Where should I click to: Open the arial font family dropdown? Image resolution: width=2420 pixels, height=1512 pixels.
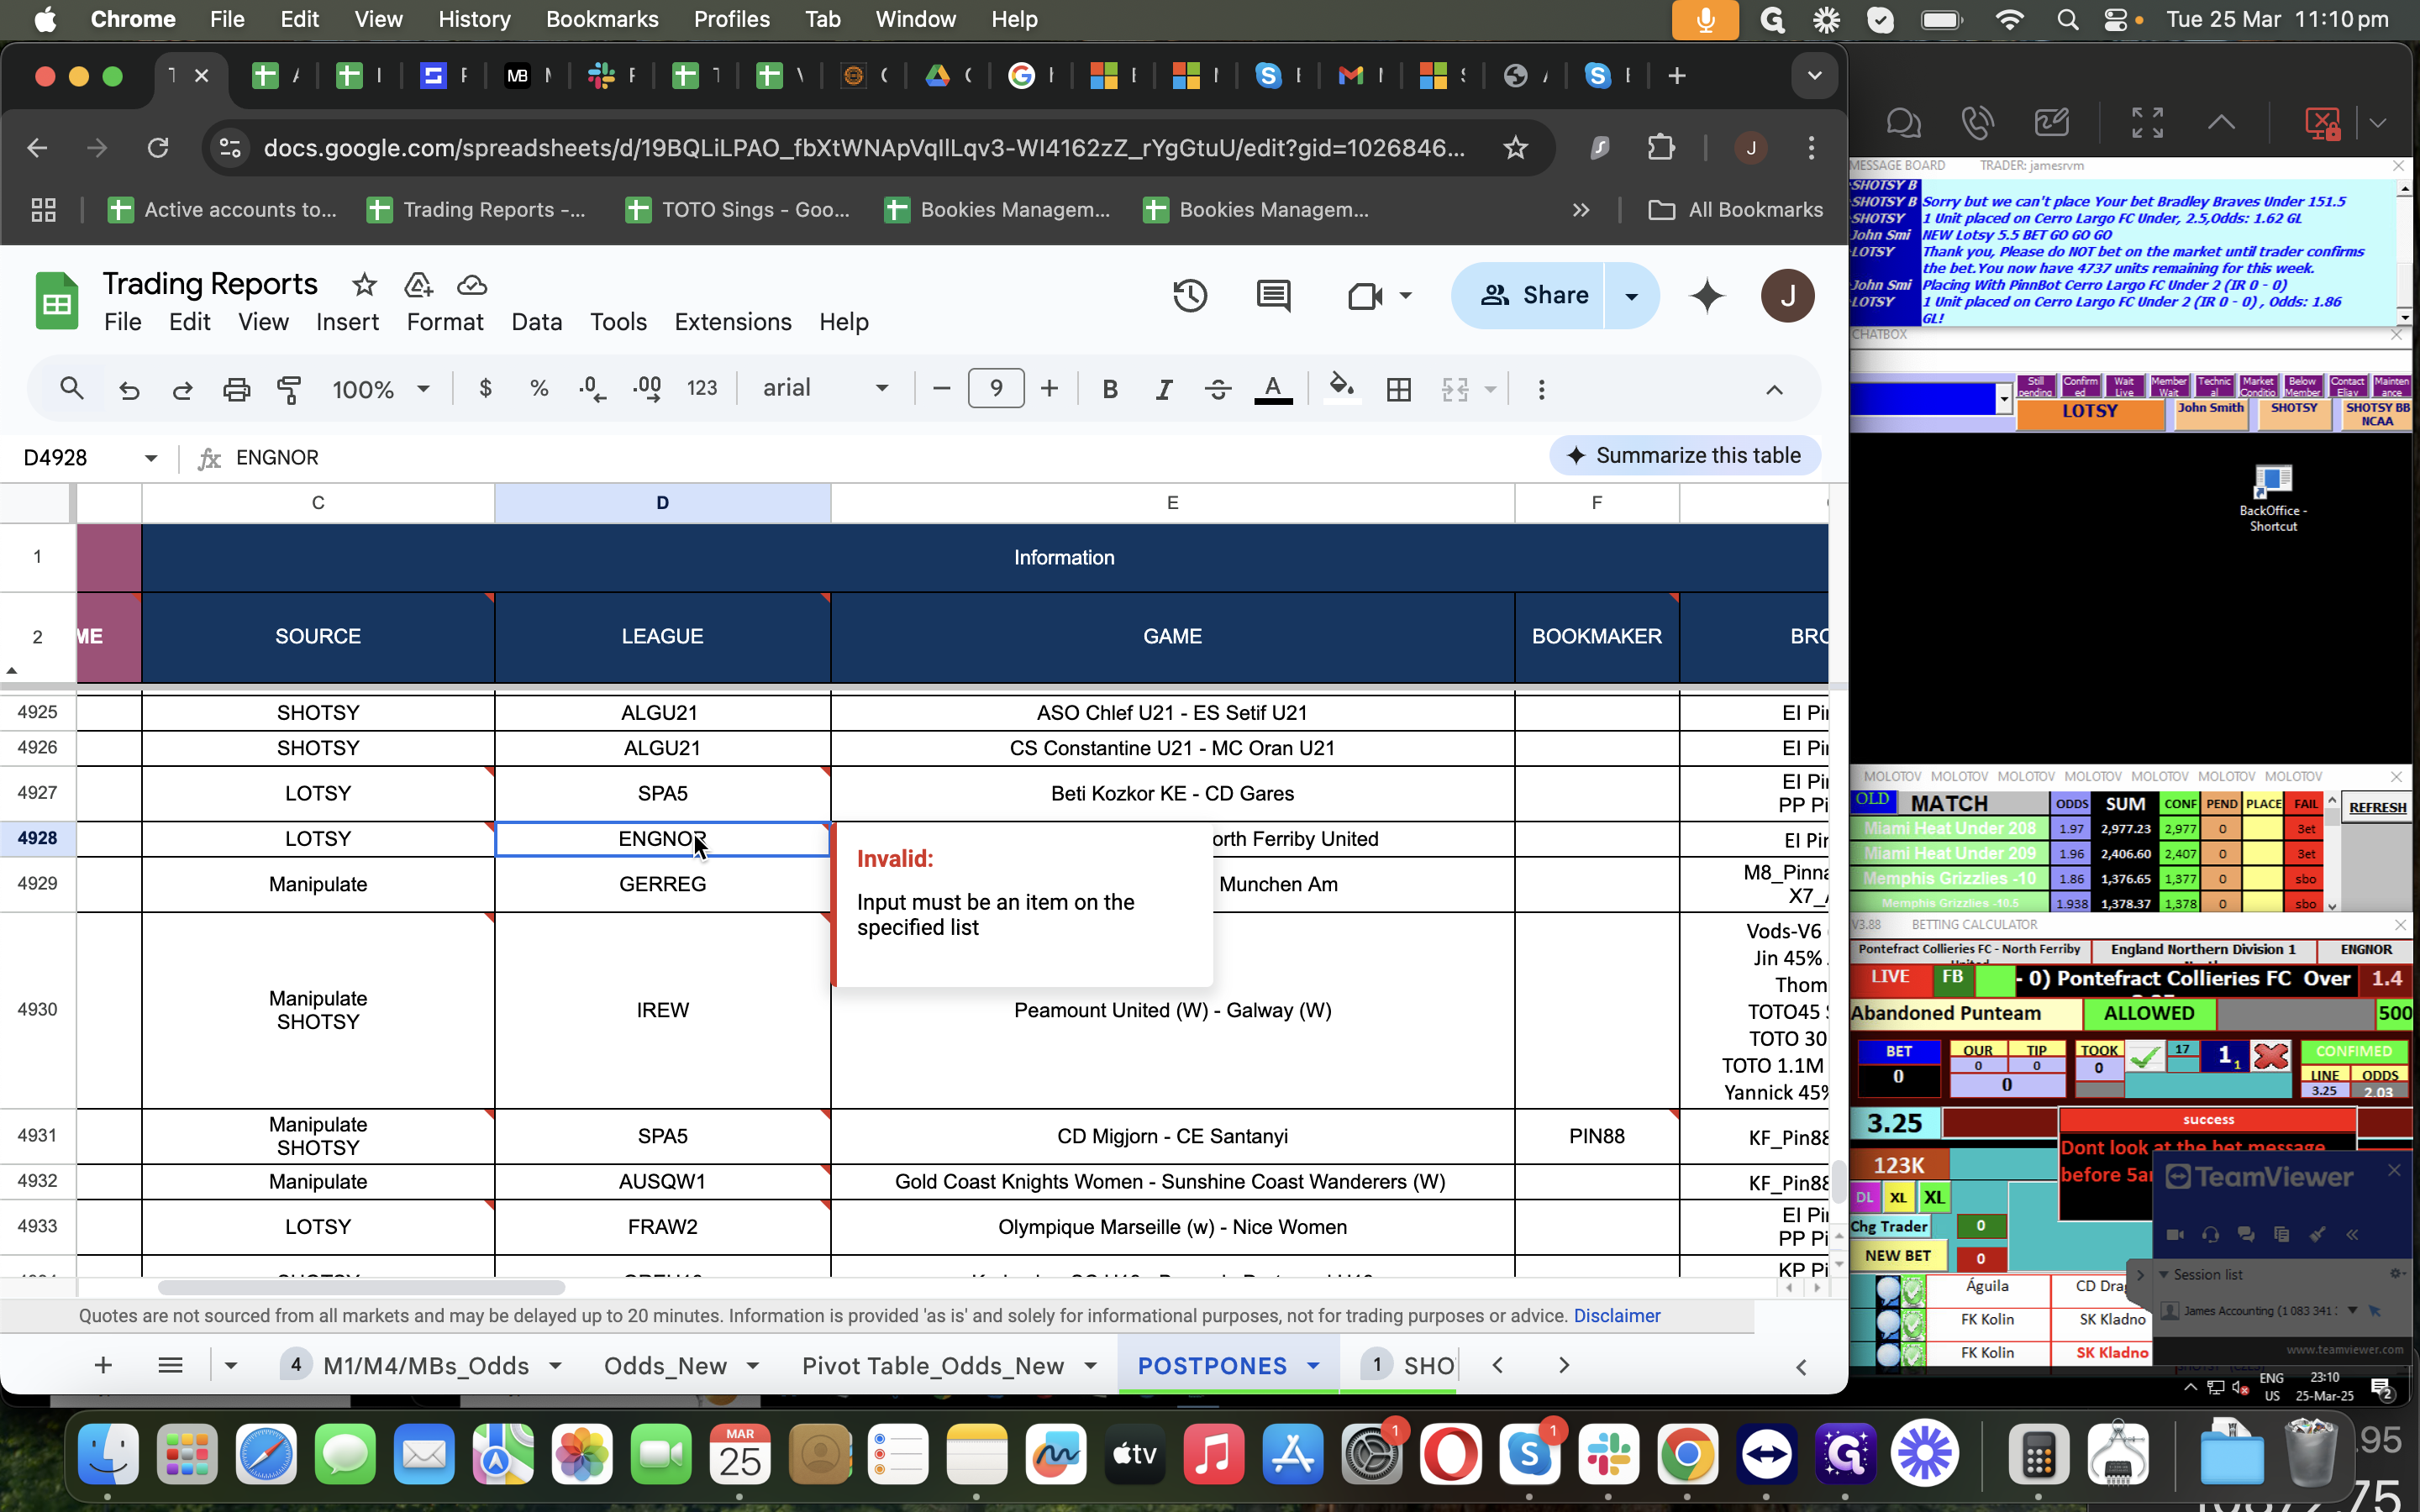click(825, 388)
